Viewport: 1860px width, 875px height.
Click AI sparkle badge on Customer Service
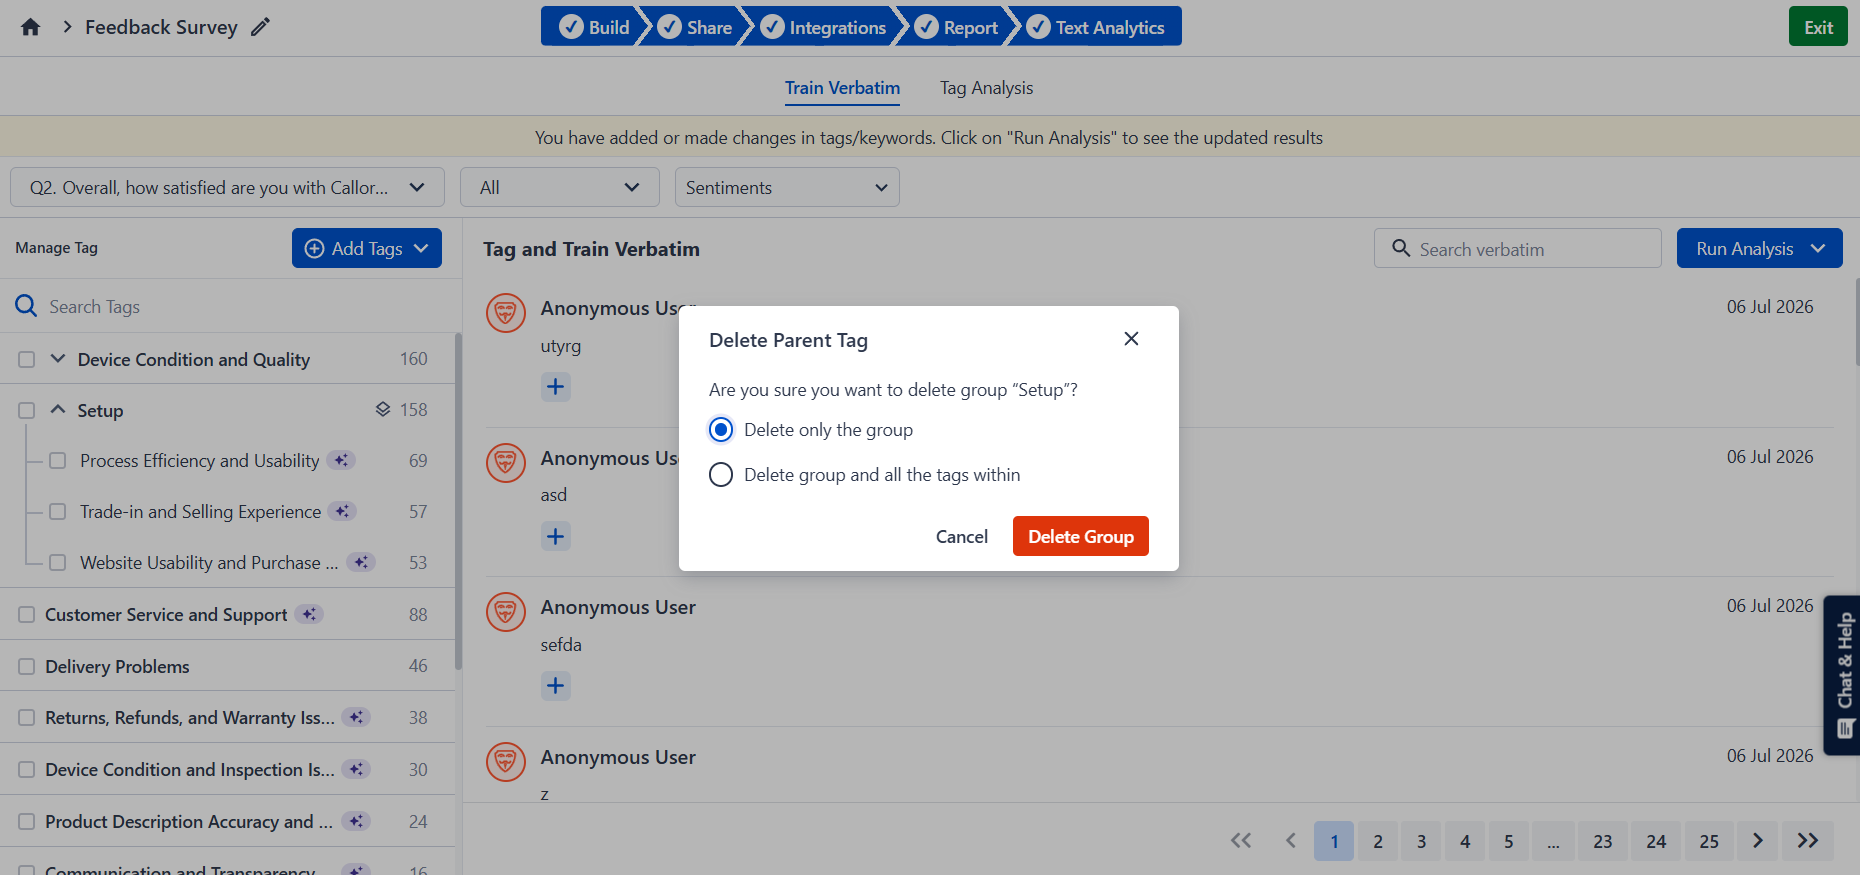click(310, 614)
